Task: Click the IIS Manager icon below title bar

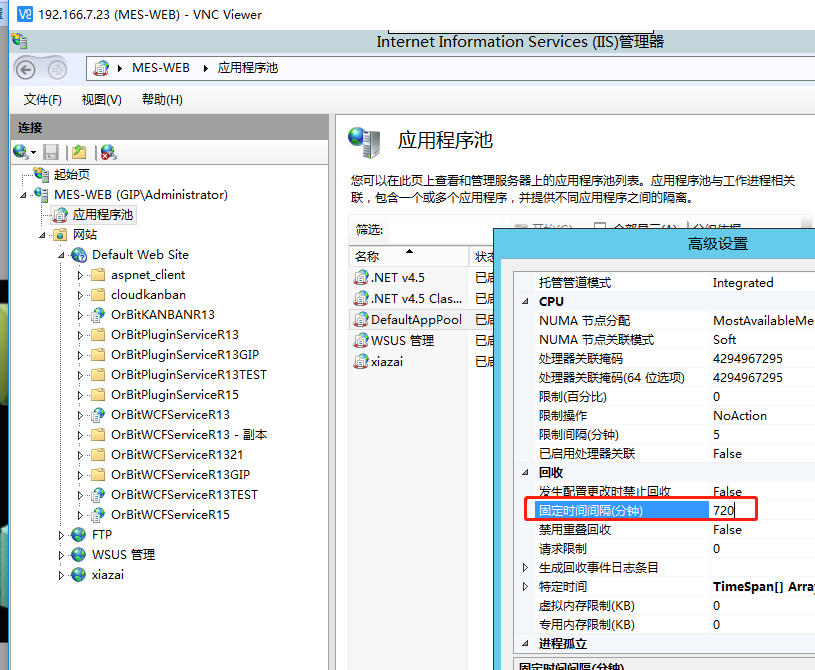Action: pos(20,41)
